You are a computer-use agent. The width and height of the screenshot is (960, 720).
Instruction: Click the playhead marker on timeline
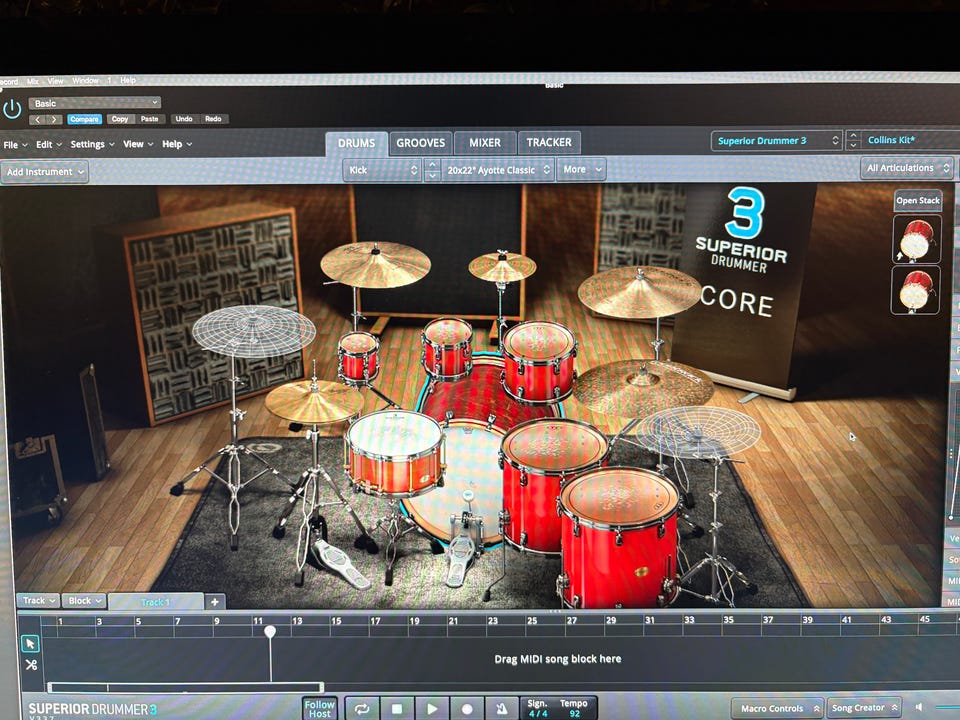270,632
